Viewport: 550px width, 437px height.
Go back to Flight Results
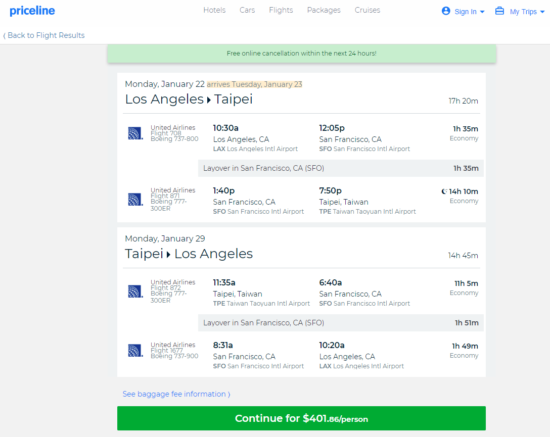pyautogui.click(x=44, y=35)
